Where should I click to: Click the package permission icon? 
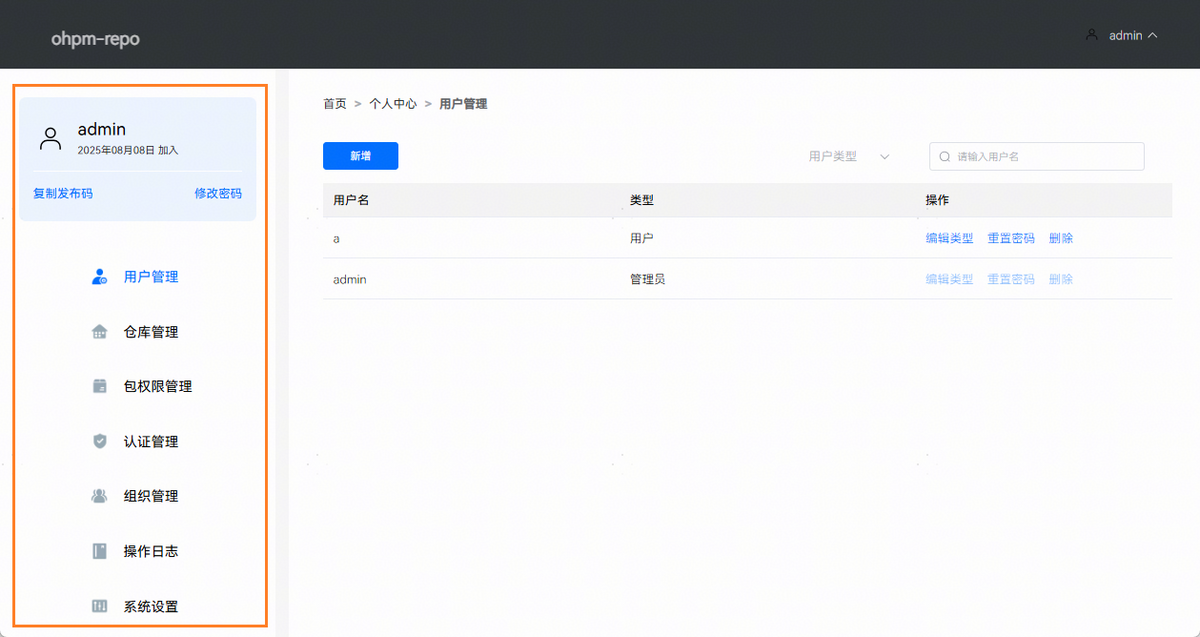99,387
